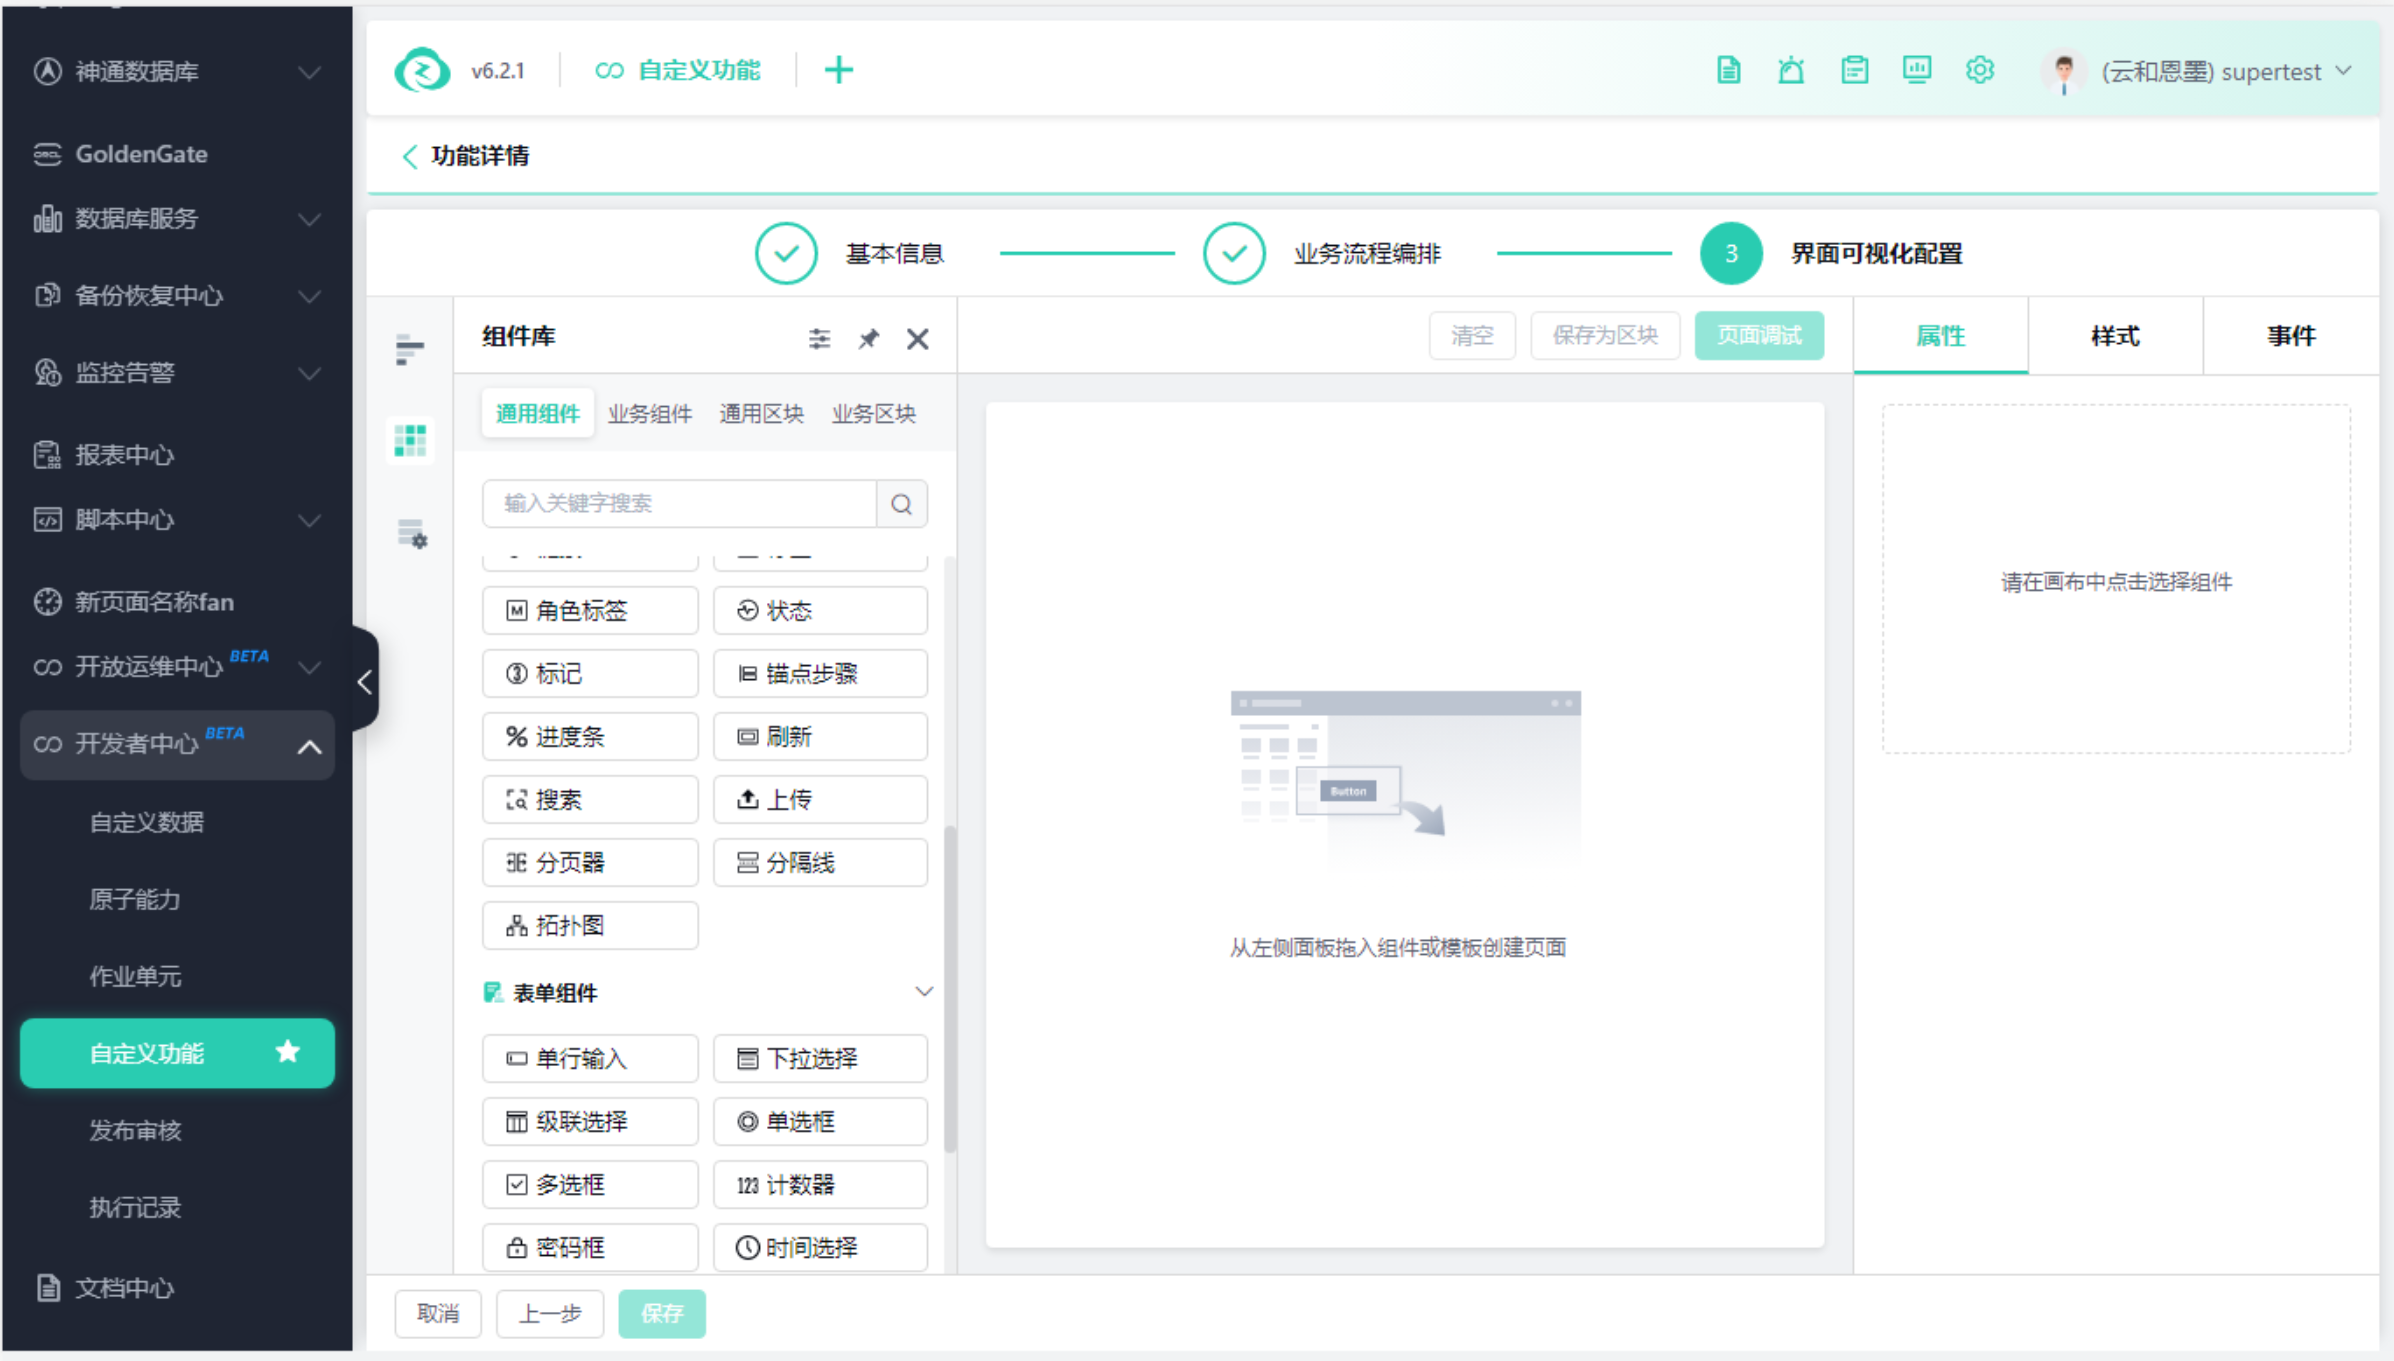The width and height of the screenshot is (2394, 1361).
Task: Click the search magnifier in component search
Action: tap(901, 504)
